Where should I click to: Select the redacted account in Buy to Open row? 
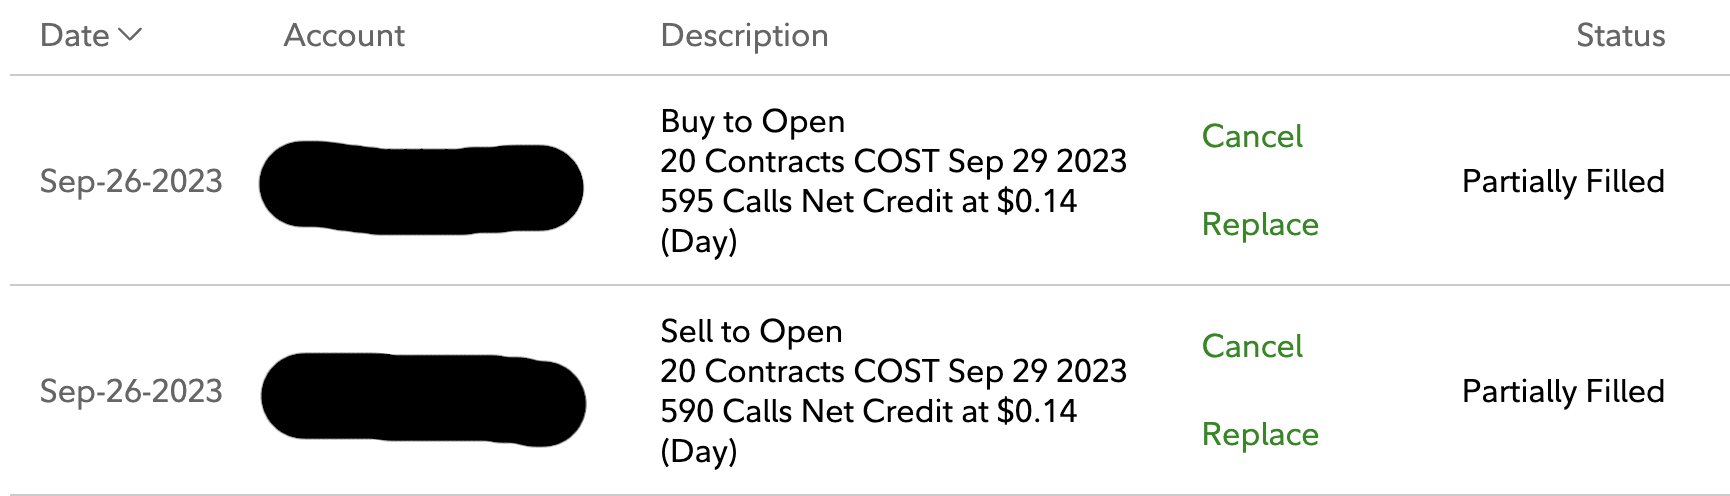(x=421, y=188)
